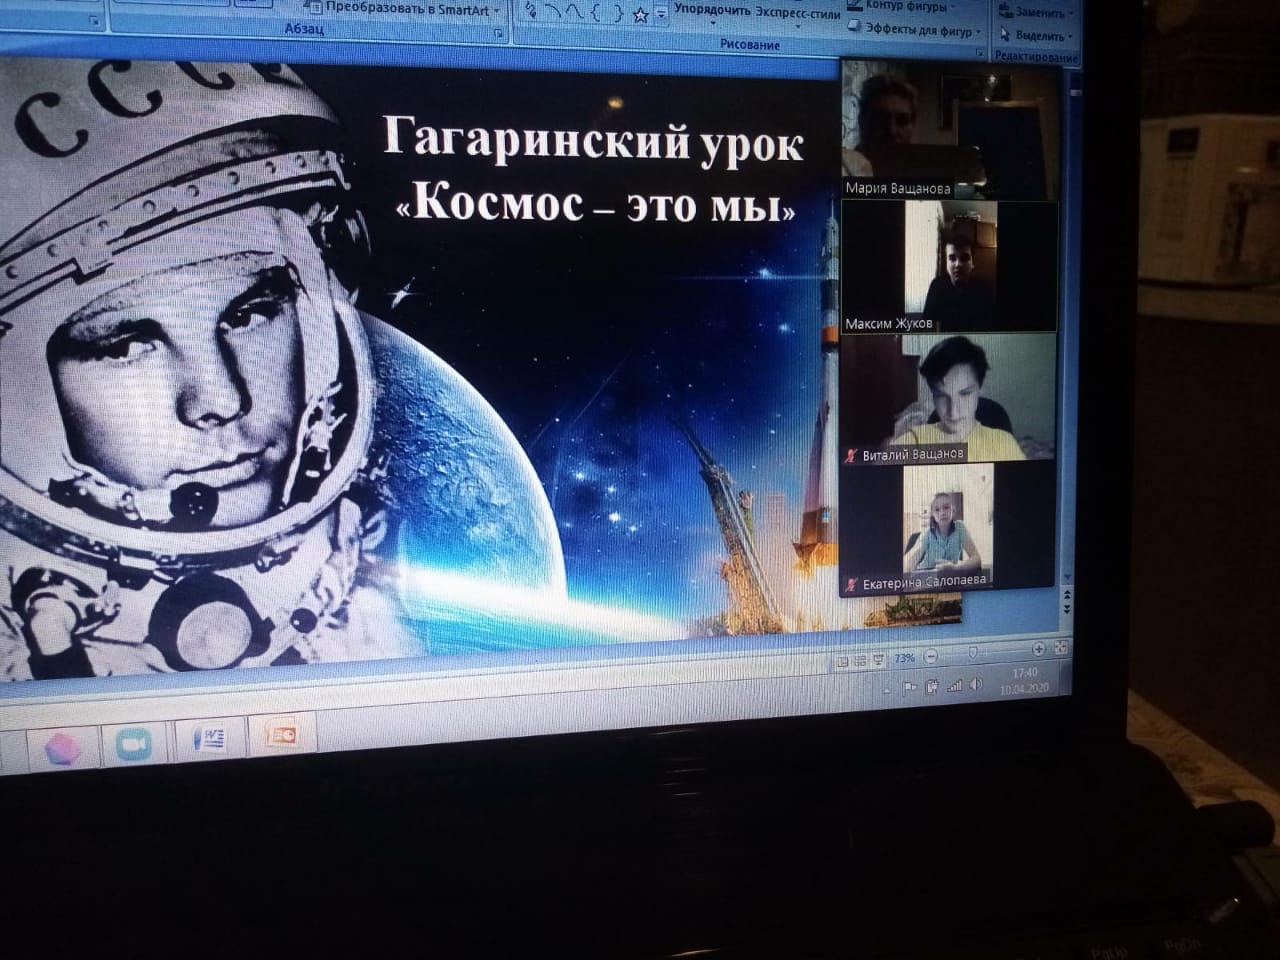Fit slide to current window icon
Screen dimensions: 1280x960
pos(1061,648)
